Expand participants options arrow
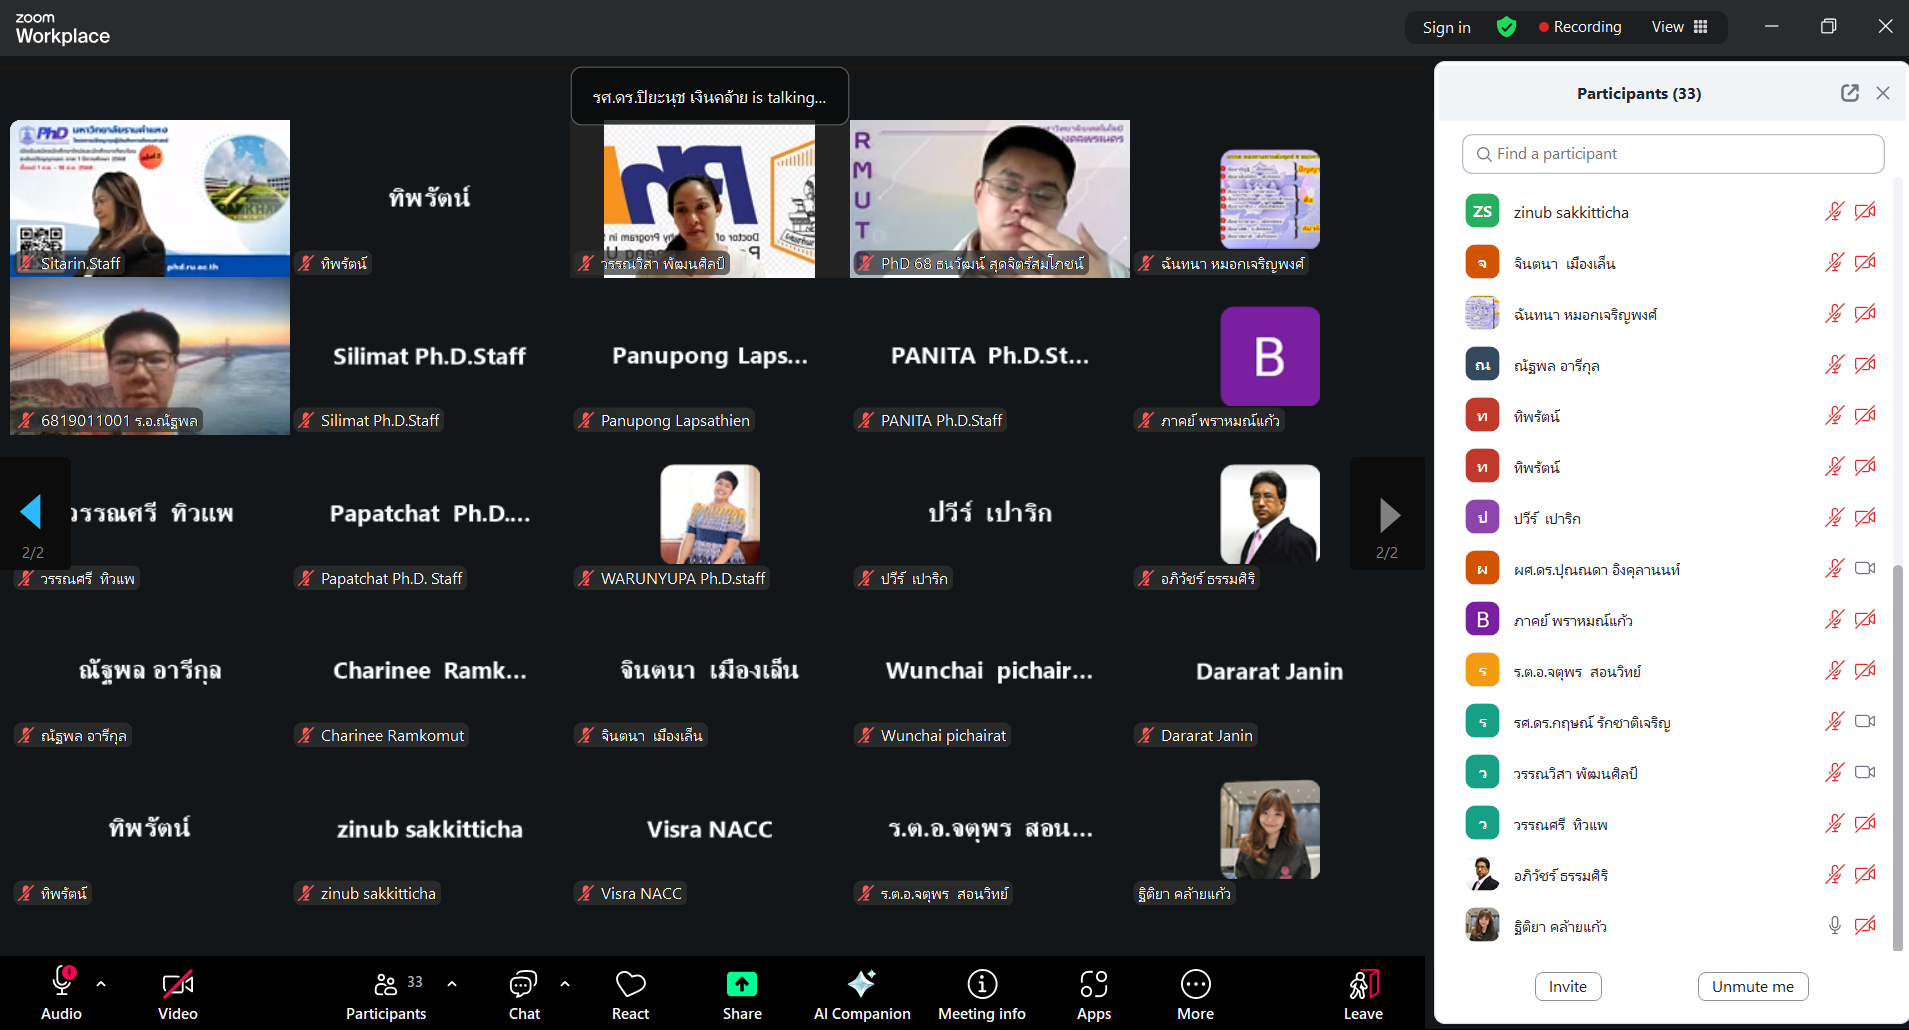This screenshot has width=1909, height=1030. click(452, 984)
